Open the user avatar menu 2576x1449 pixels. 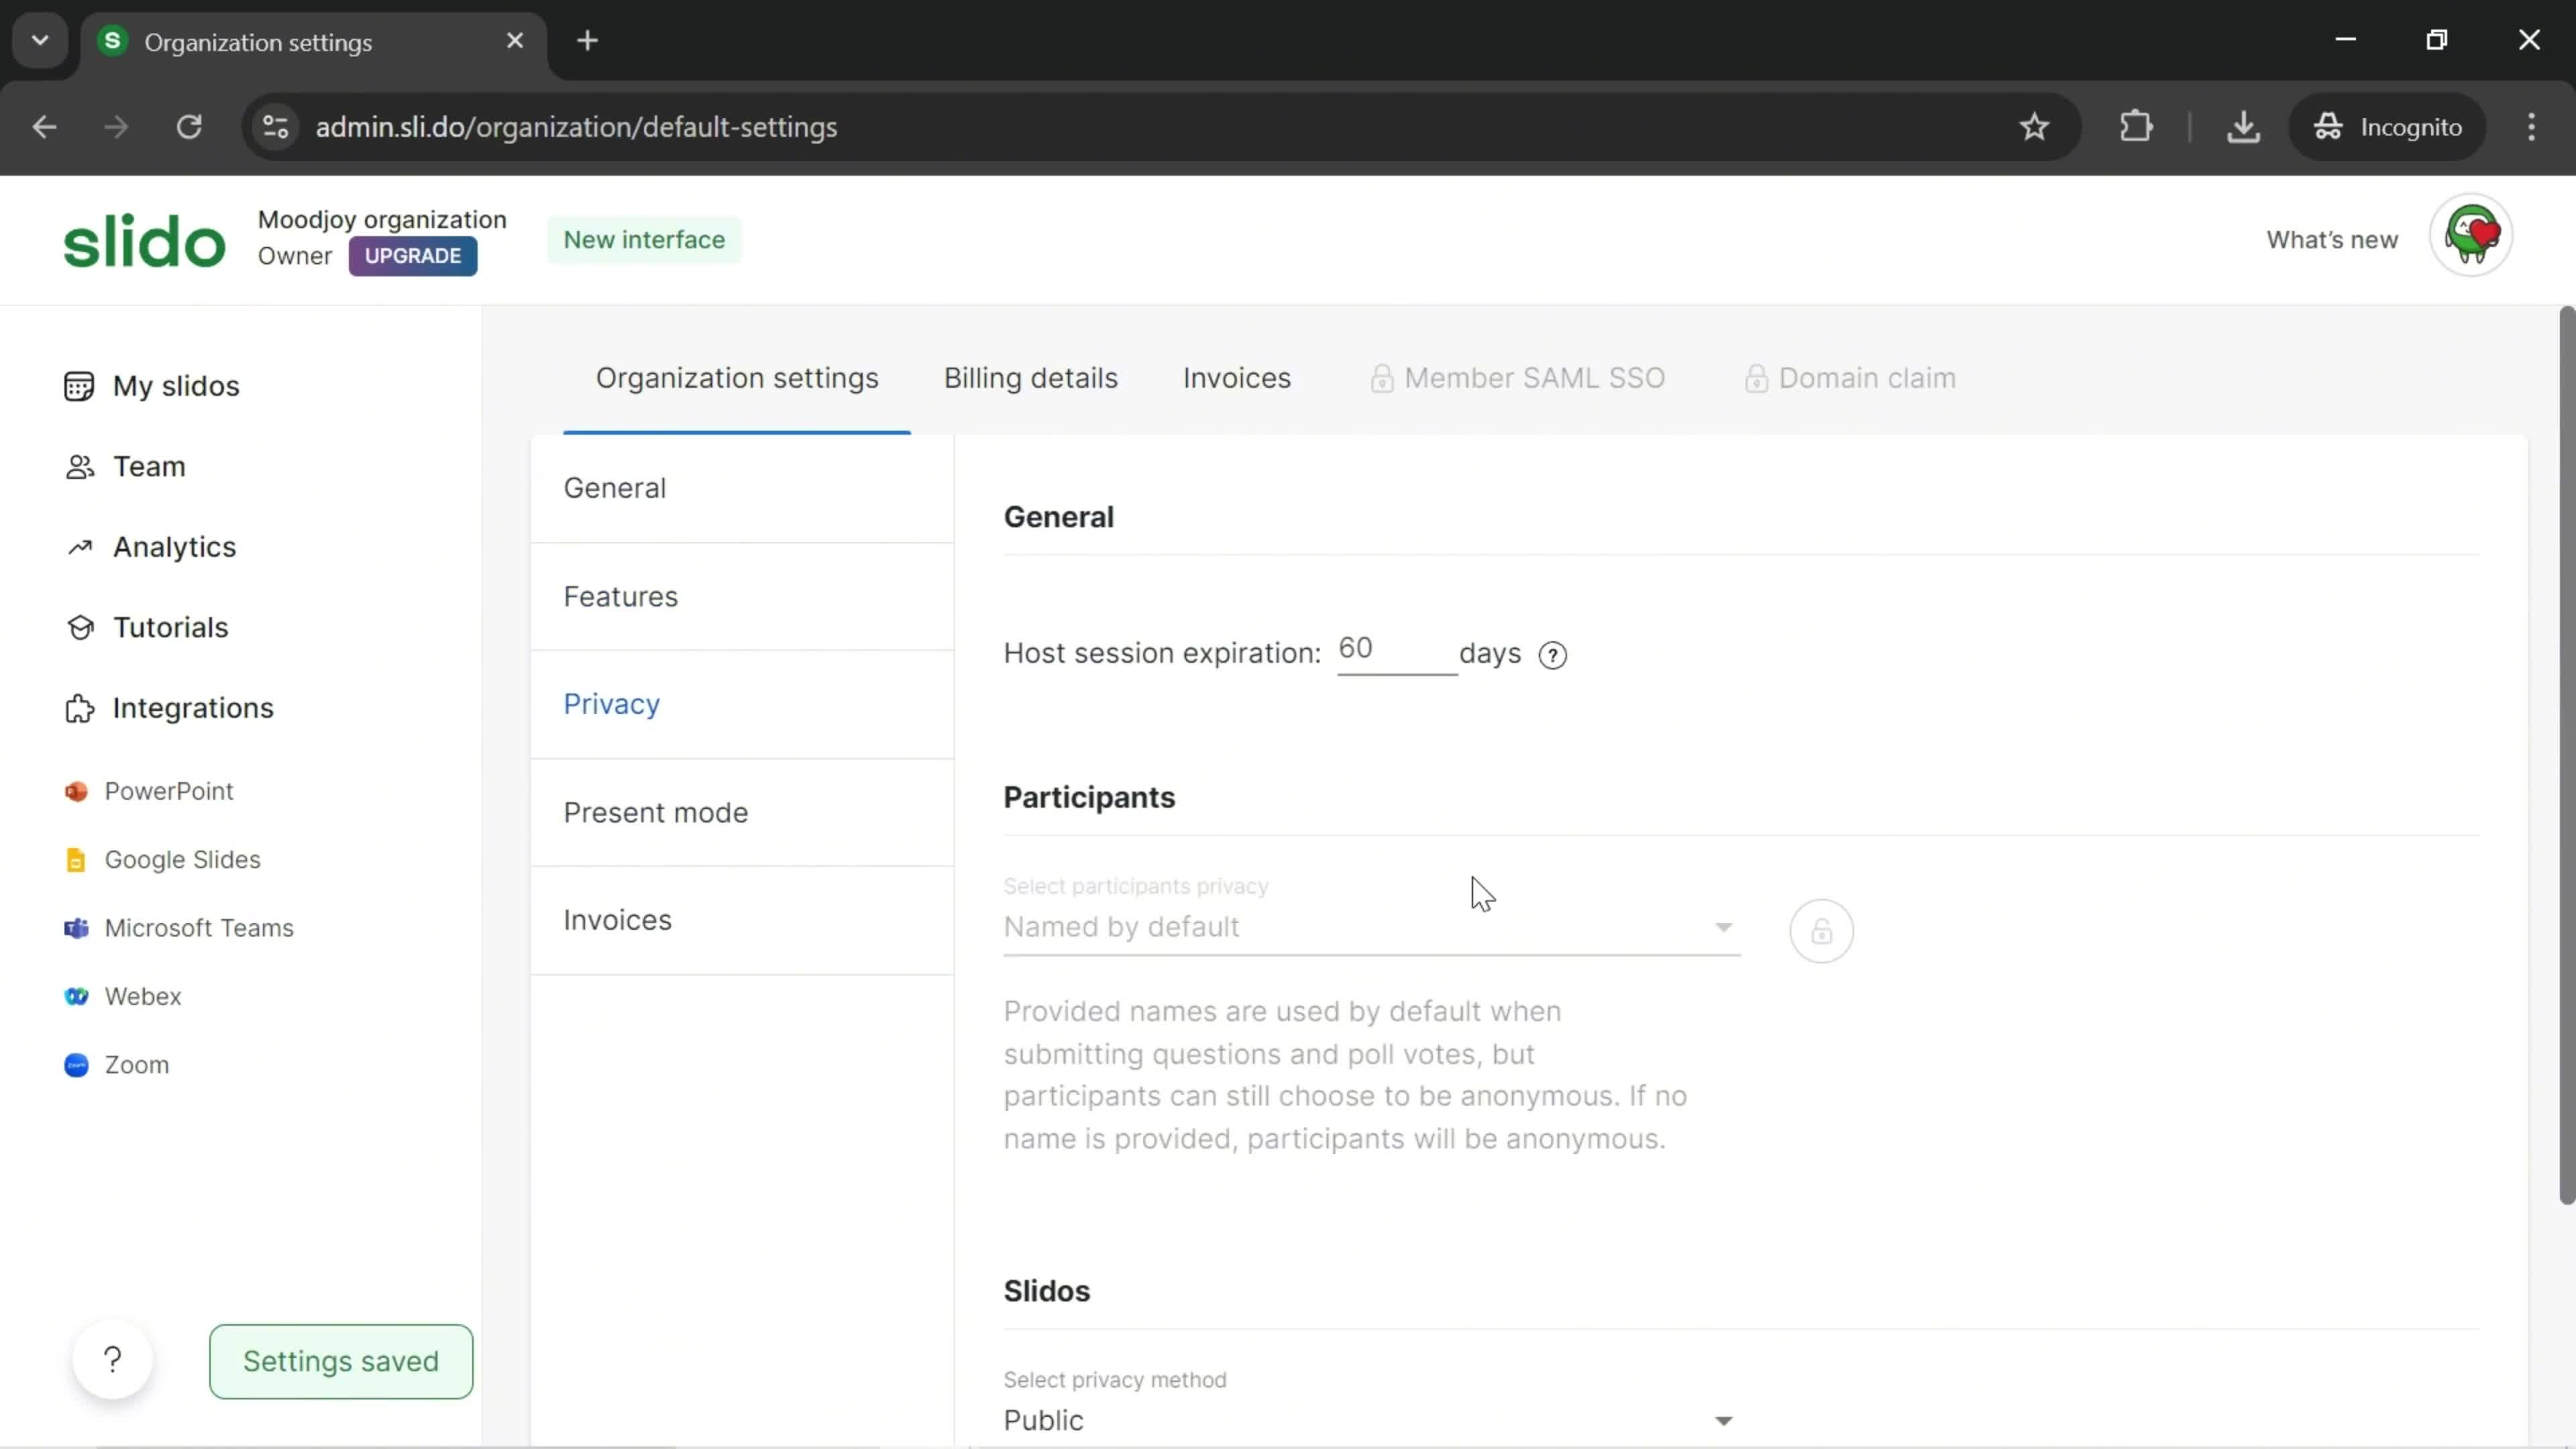(2471, 236)
